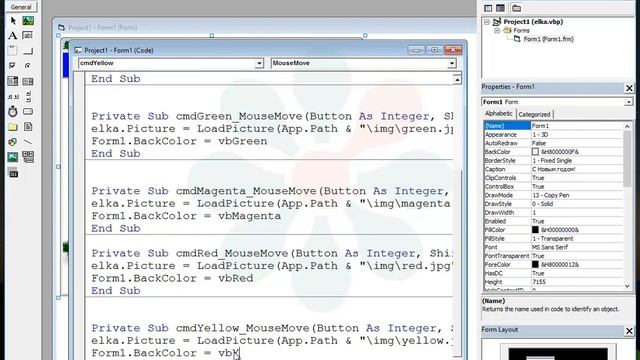Click the vbMagenta code line
The image size is (640, 360).
186,216
